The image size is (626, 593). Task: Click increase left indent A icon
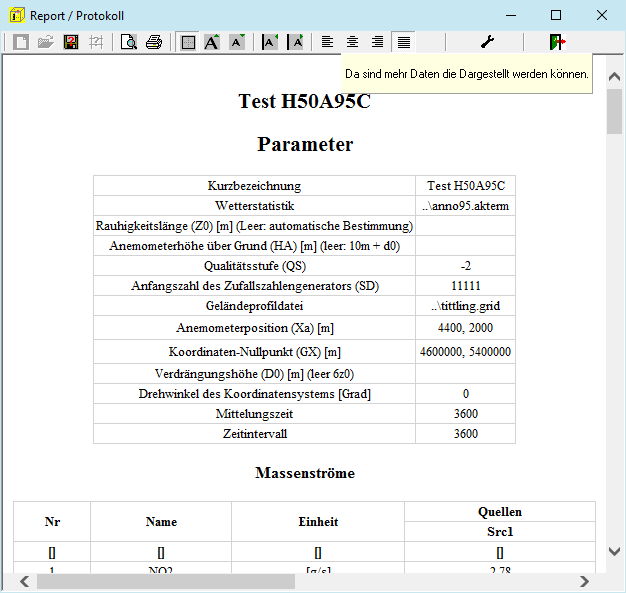(295, 42)
